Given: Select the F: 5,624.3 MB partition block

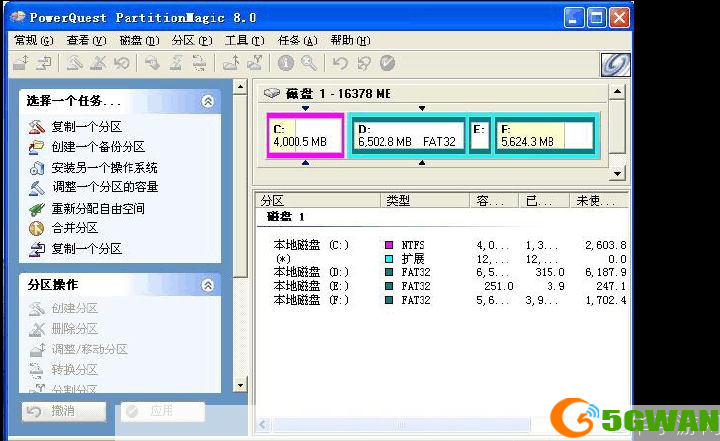Looking at the screenshot, I should pos(545,136).
